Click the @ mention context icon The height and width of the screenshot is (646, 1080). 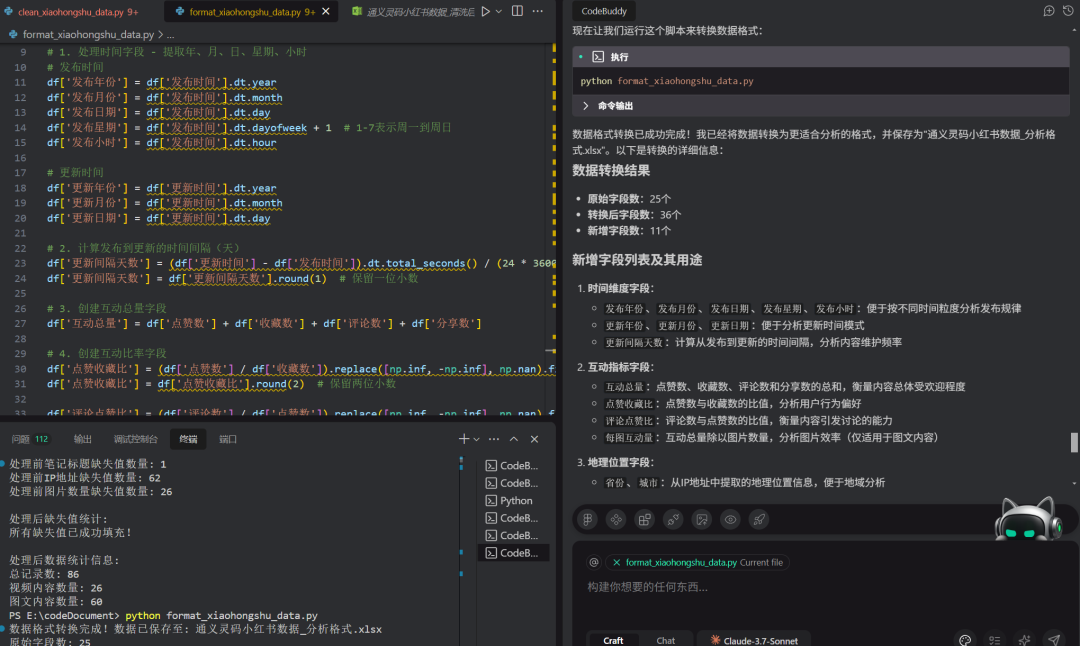pos(593,563)
